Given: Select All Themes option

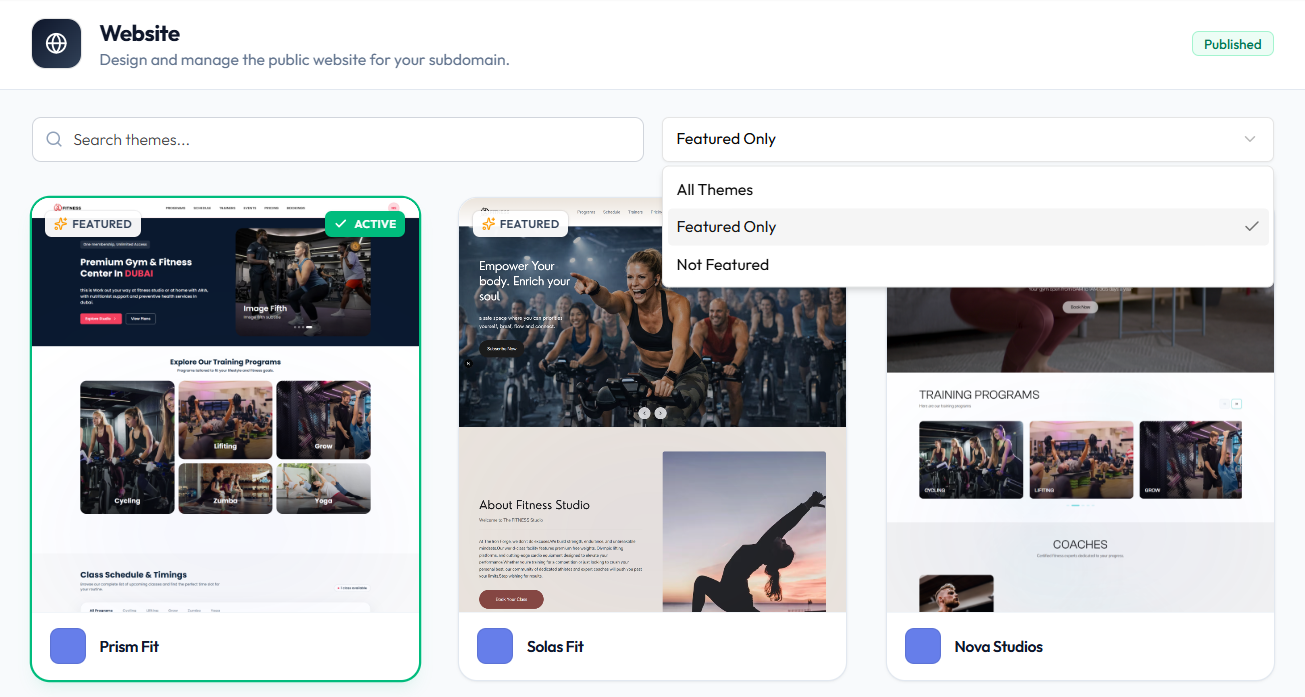Looking at the screenshot, I should pyautogui.click(x=967, y=190).
